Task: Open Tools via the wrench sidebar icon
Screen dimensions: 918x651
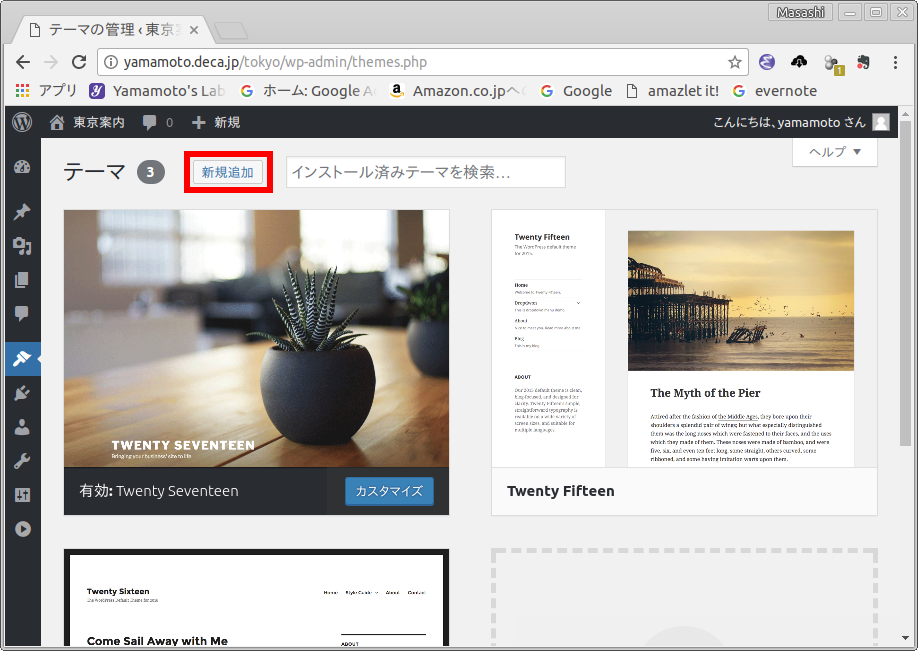Action: point(21,461)
